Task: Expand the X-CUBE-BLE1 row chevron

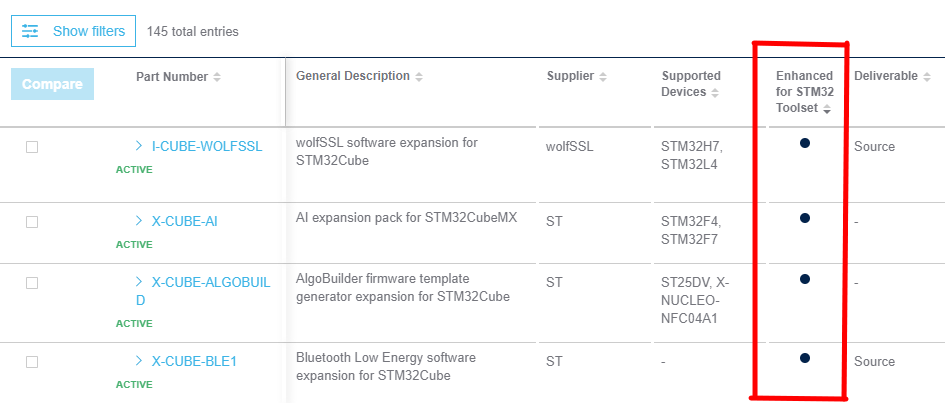Action: [x=139, y=361]
